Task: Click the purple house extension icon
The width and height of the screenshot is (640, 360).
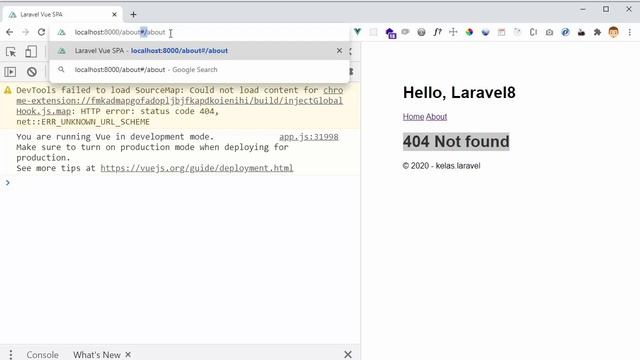Action: click(x=391, y=33)
